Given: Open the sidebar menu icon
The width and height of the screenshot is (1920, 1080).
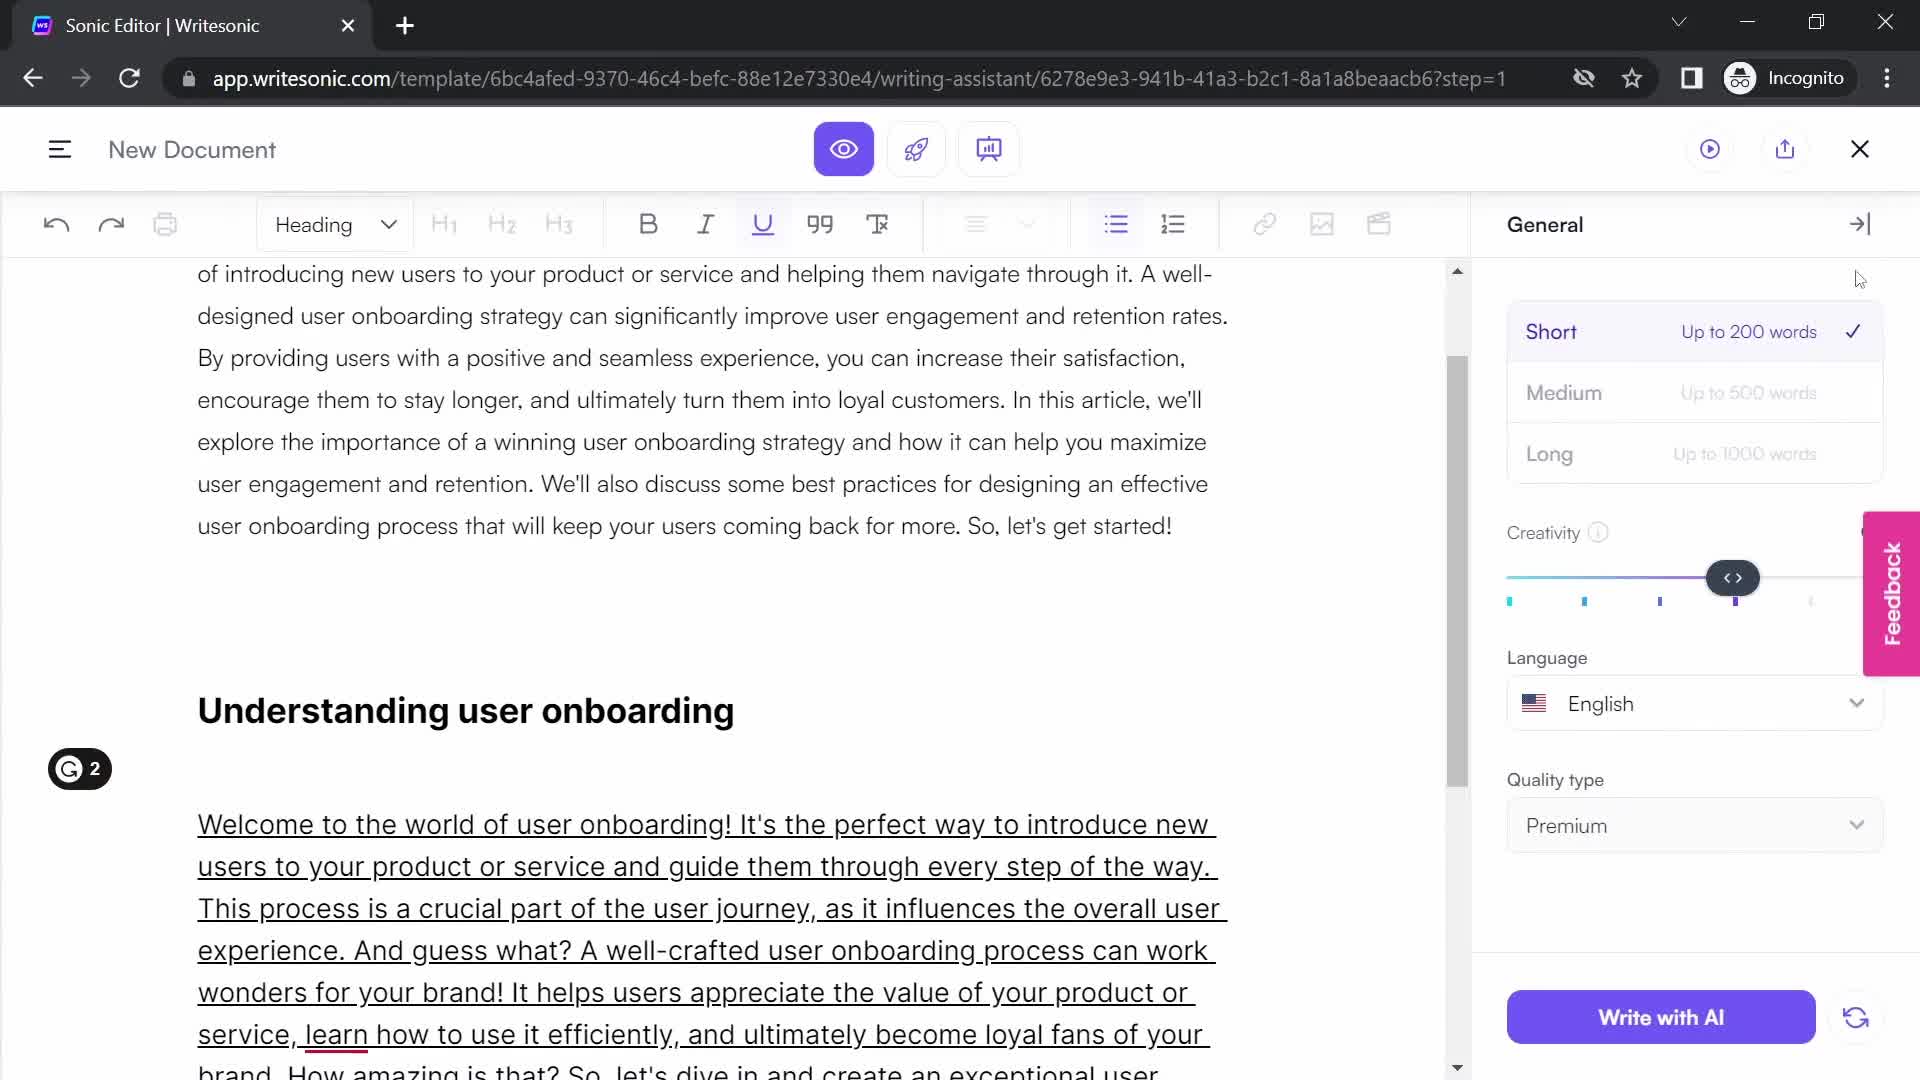Looking at the screenshot, I should [58, 149].
